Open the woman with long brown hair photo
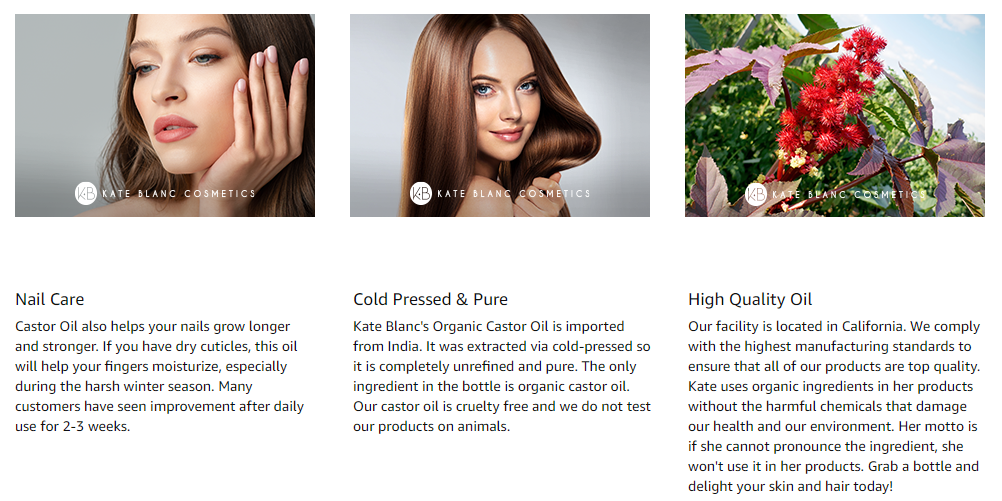 click(500, 115)
